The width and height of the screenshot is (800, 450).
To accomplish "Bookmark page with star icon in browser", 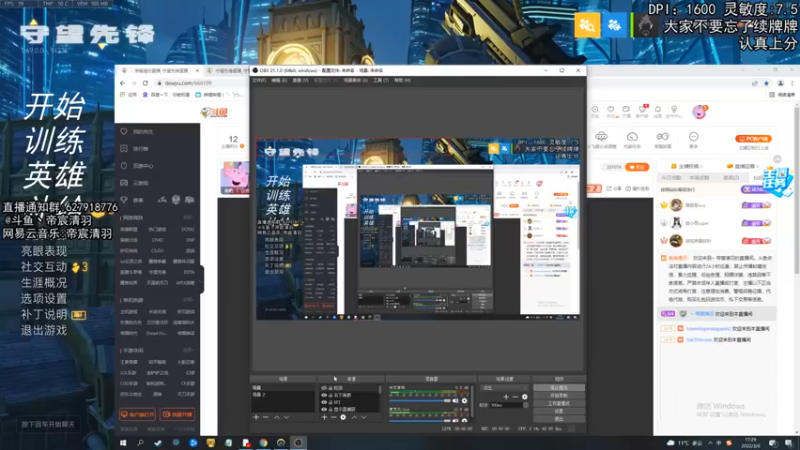I will click(766, 83).
